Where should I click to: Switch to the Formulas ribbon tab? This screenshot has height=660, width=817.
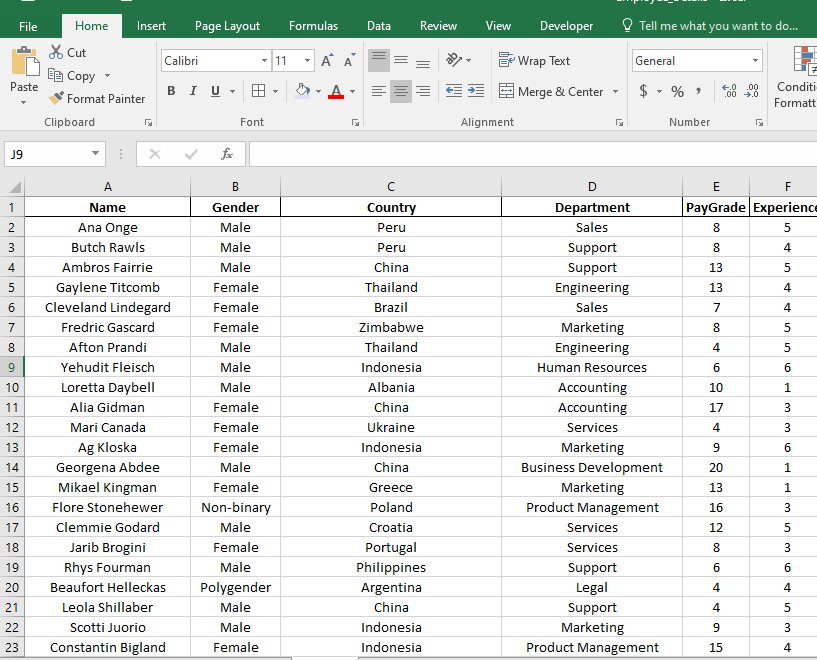point(313,26)
